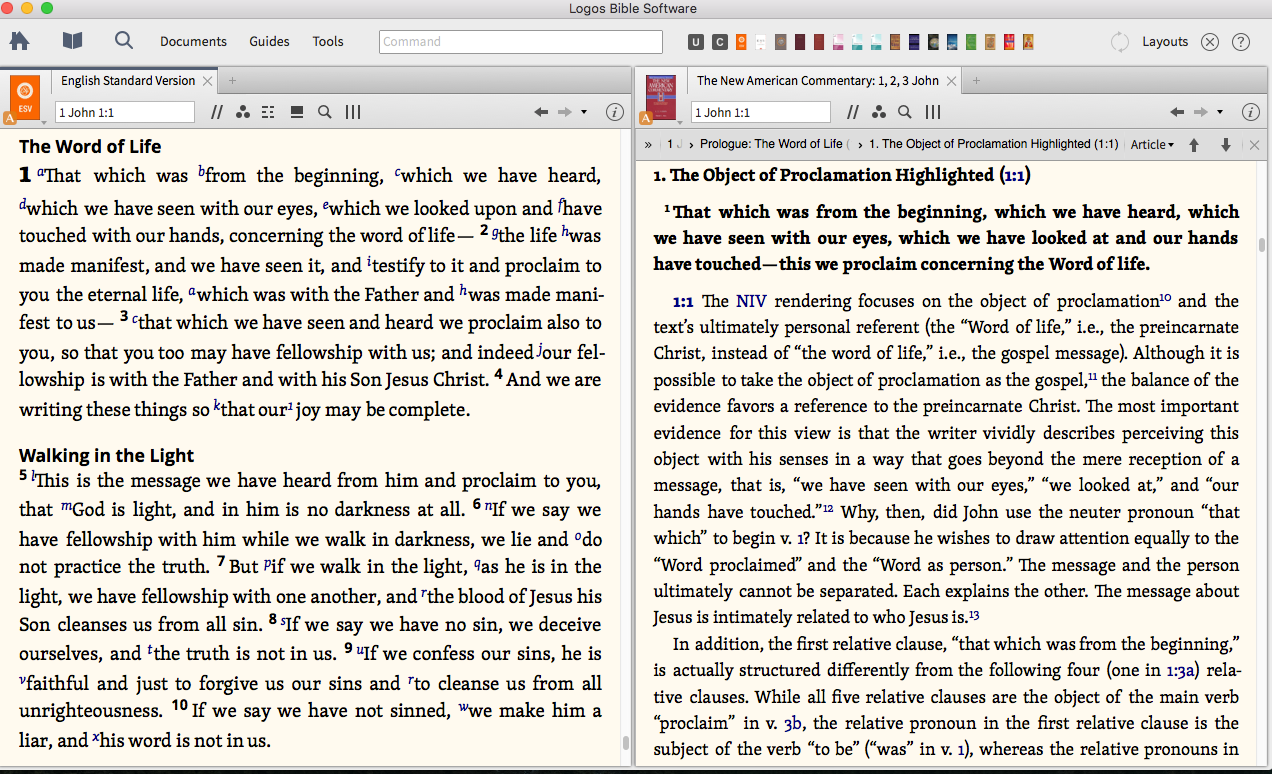Click the inline search magnifier in ESV panel
The height and width of the screenshot is (774, 1272).
tap(325, 112)
